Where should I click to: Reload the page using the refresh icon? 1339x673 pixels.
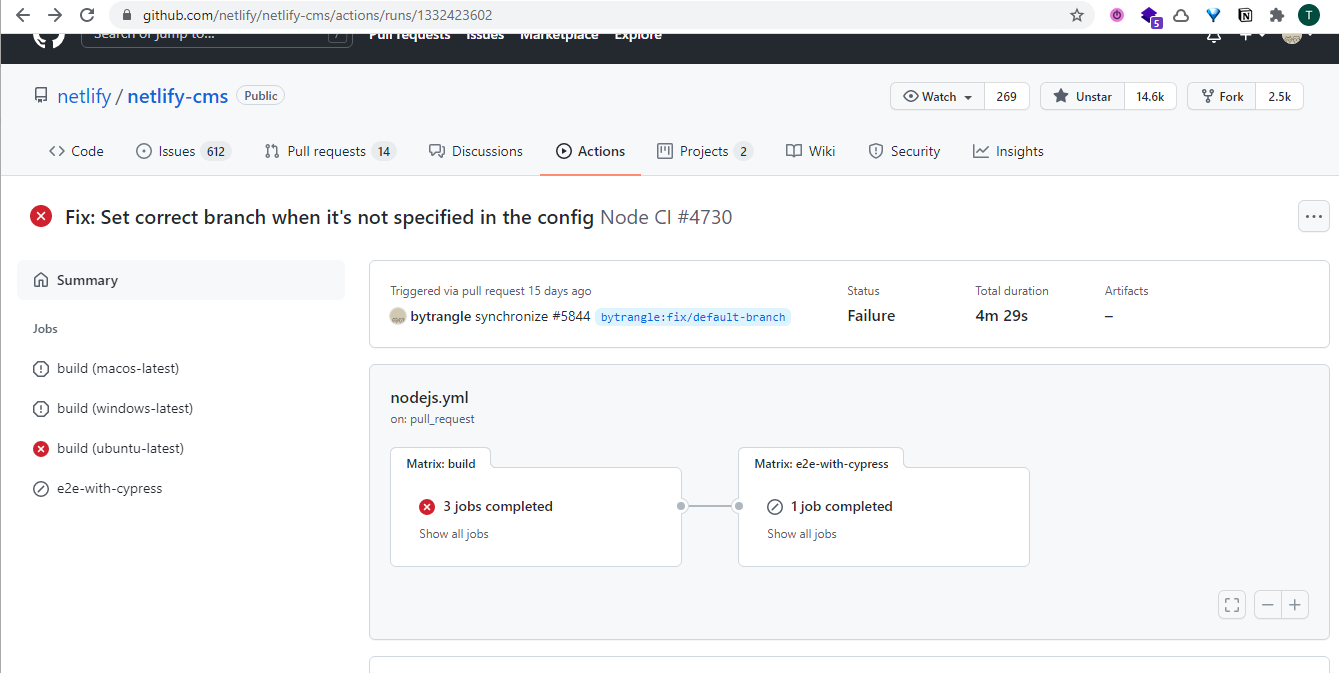tap(87, 15)
